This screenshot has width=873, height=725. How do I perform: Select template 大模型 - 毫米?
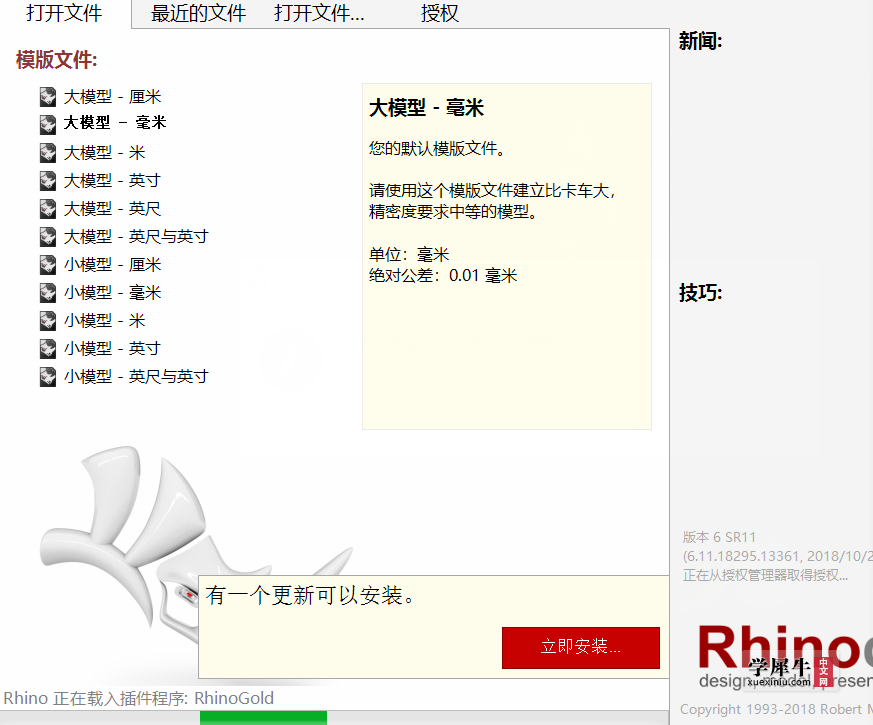point(115,123)
